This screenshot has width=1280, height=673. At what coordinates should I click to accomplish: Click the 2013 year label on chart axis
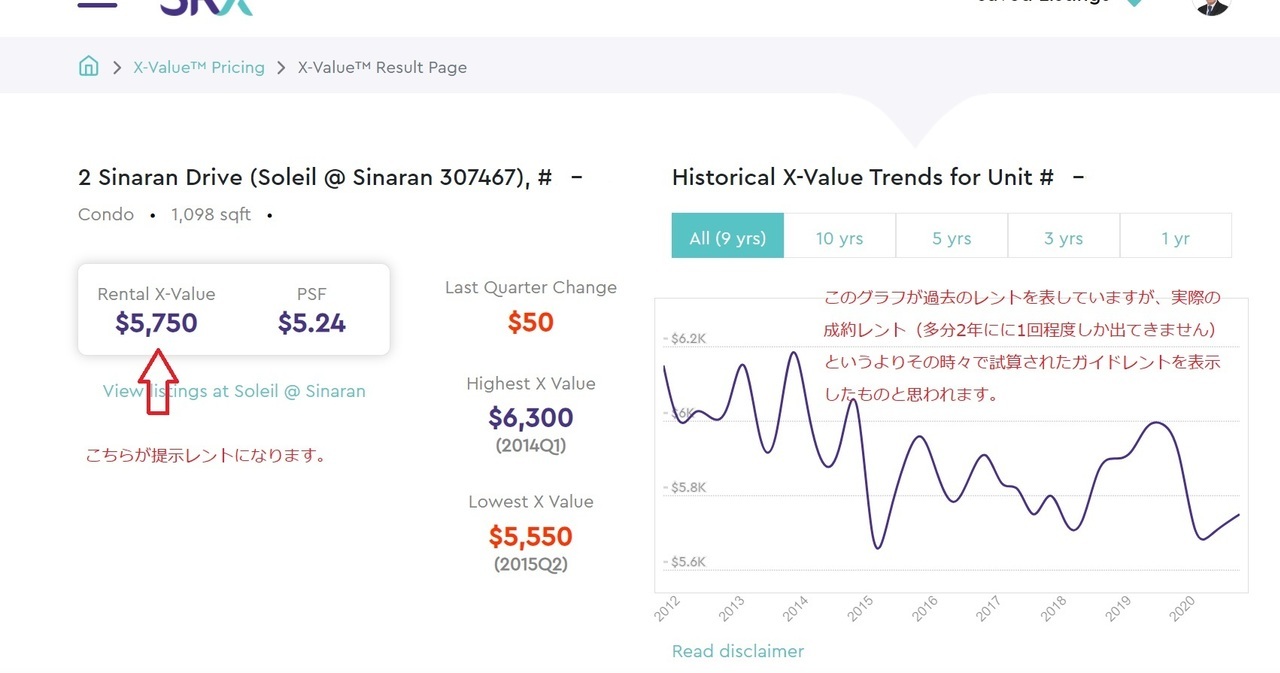click(732, 608)
